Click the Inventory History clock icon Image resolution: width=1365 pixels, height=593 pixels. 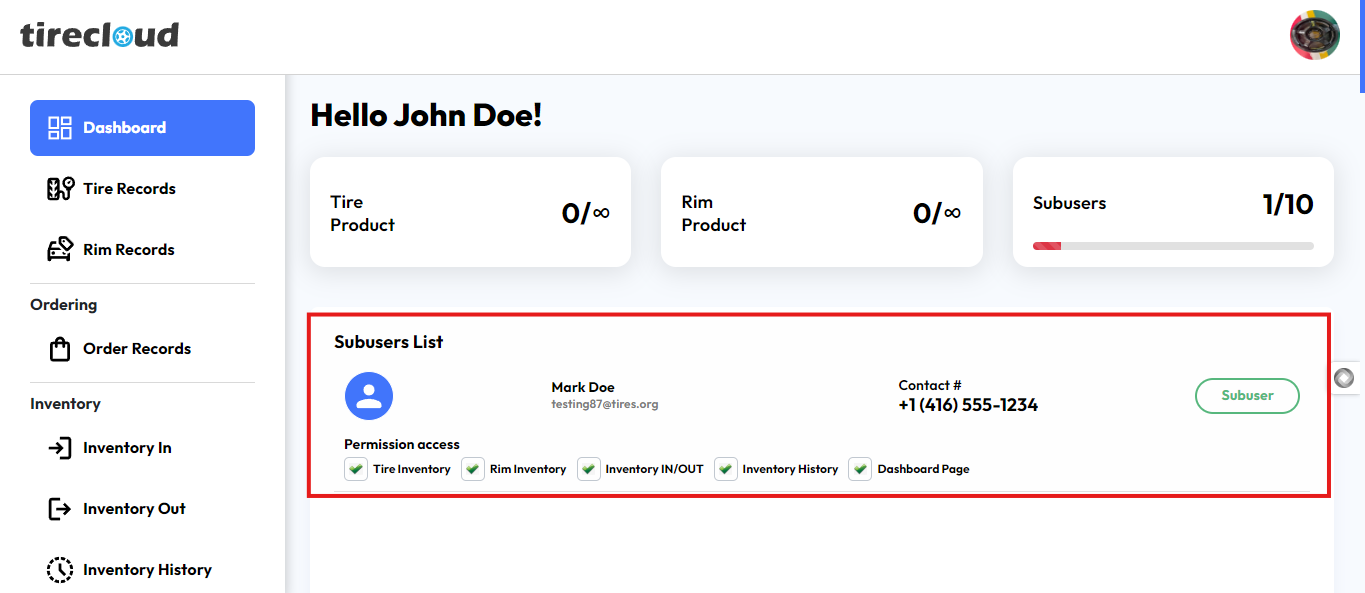point(60,570)
